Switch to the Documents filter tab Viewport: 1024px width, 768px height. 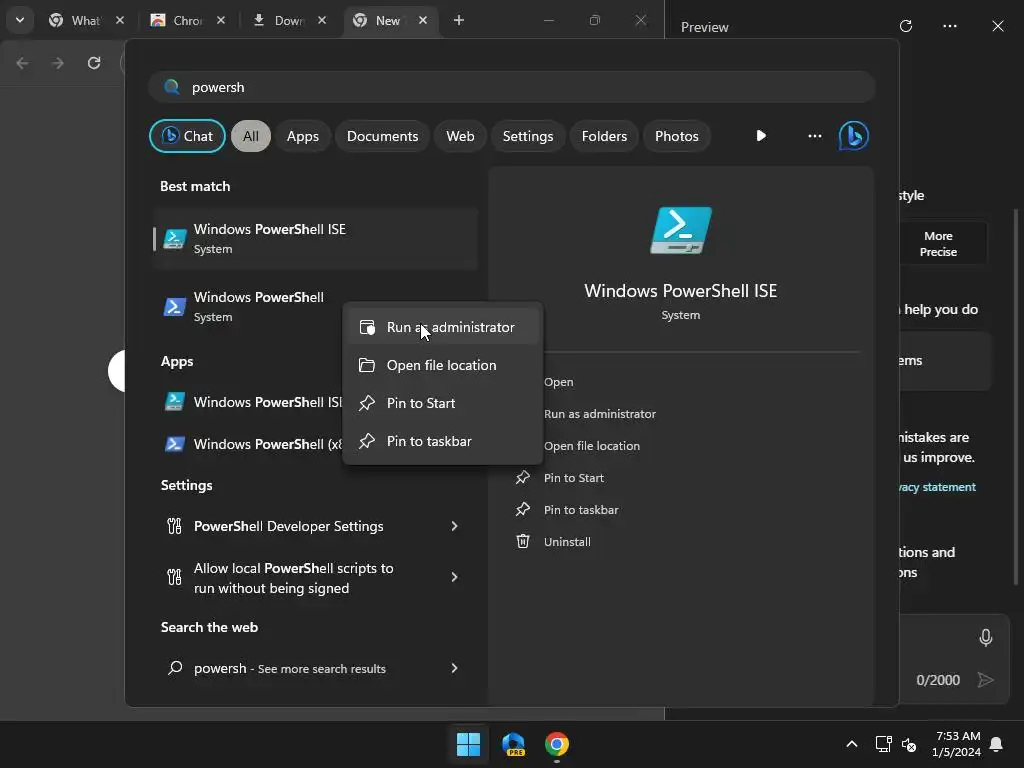[382, 136]
